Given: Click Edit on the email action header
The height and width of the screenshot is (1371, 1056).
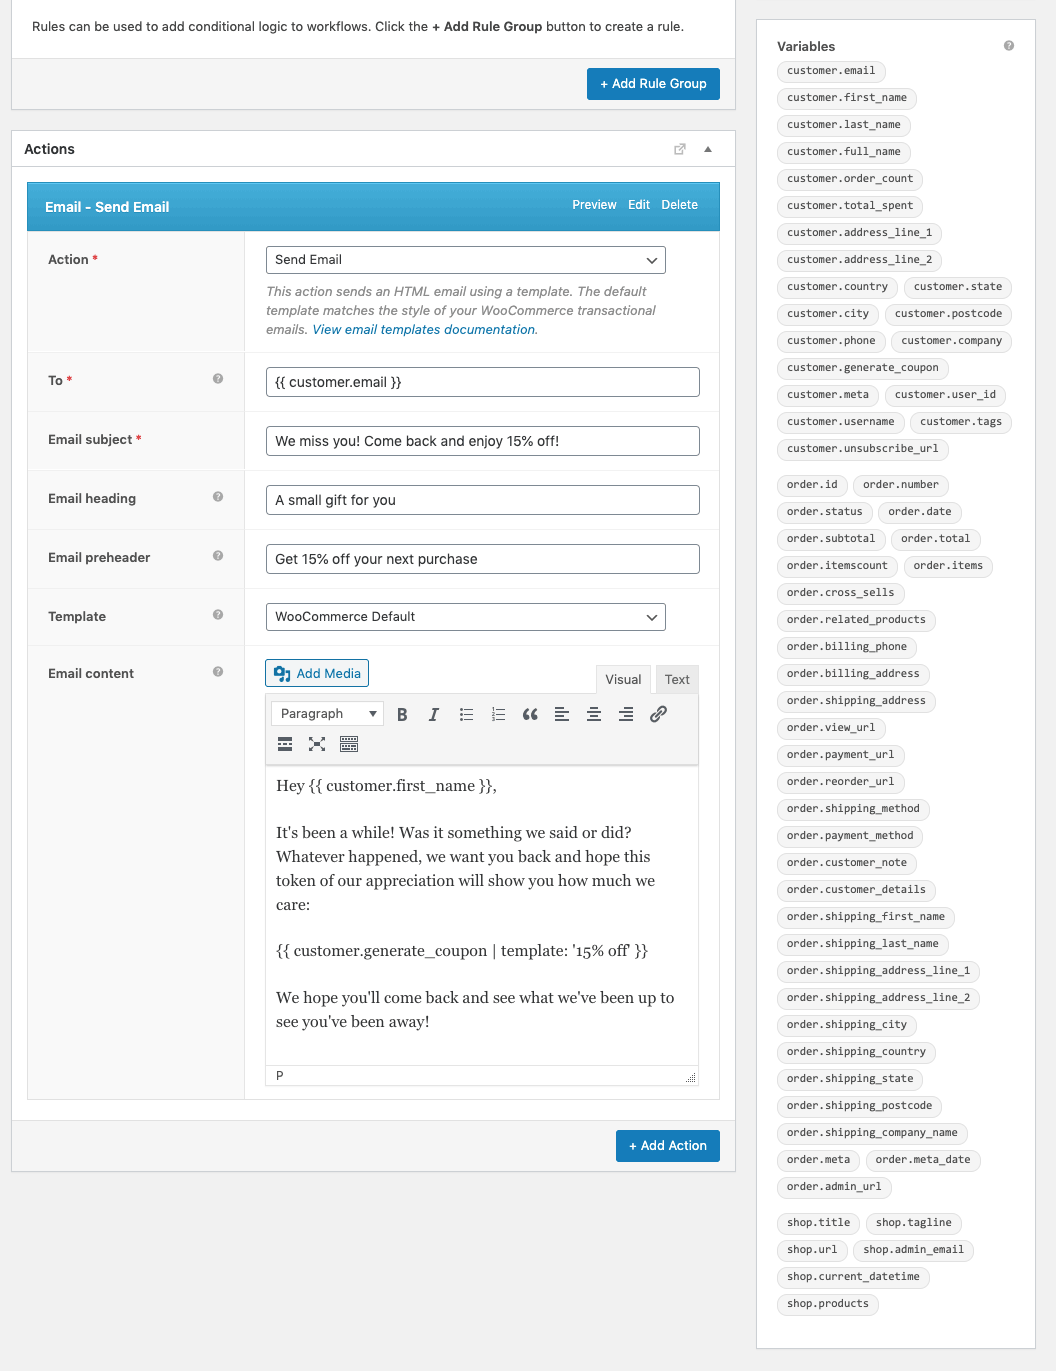Looking at the screenshot, I should [x=639, y=205].
